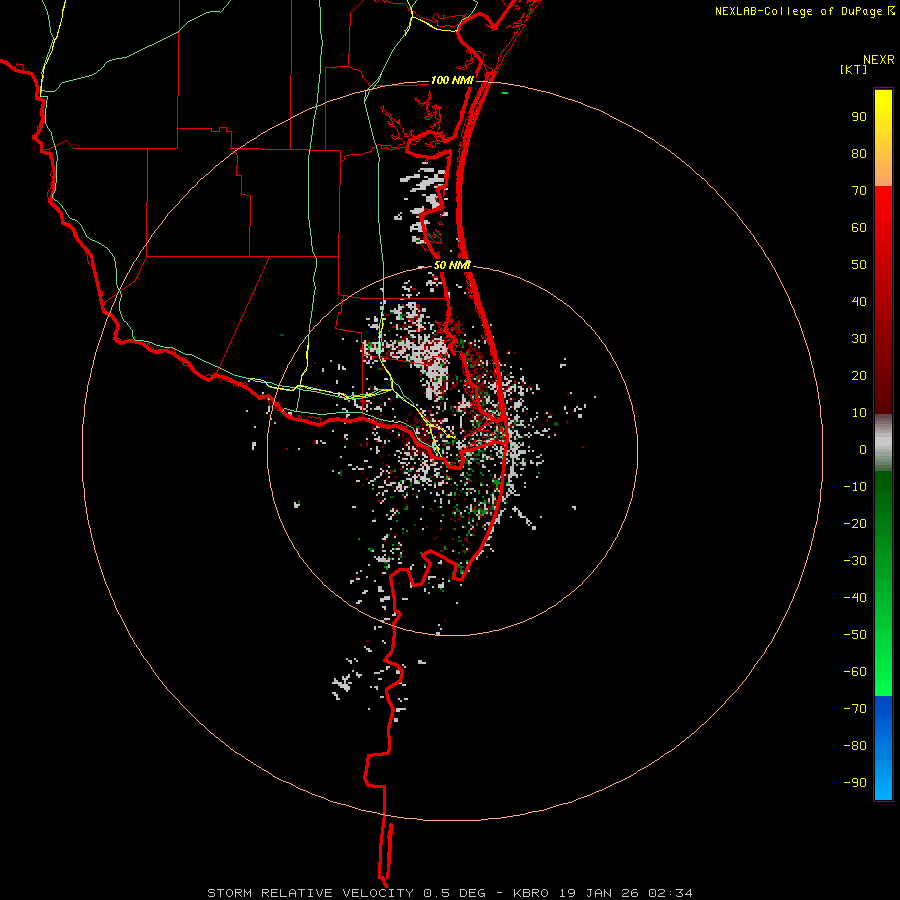Select the 70 value on velocity scale
The height and width of the screenshot is (900, 900).
(859, 191)
